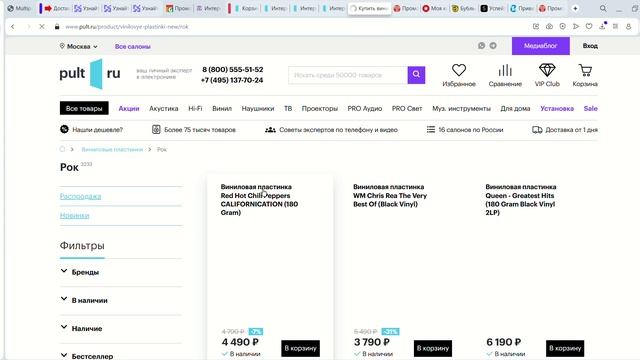Viewport: 640px width, 360px height.
Task: Open the Москва city dropdown
Action: pos(78,46)
